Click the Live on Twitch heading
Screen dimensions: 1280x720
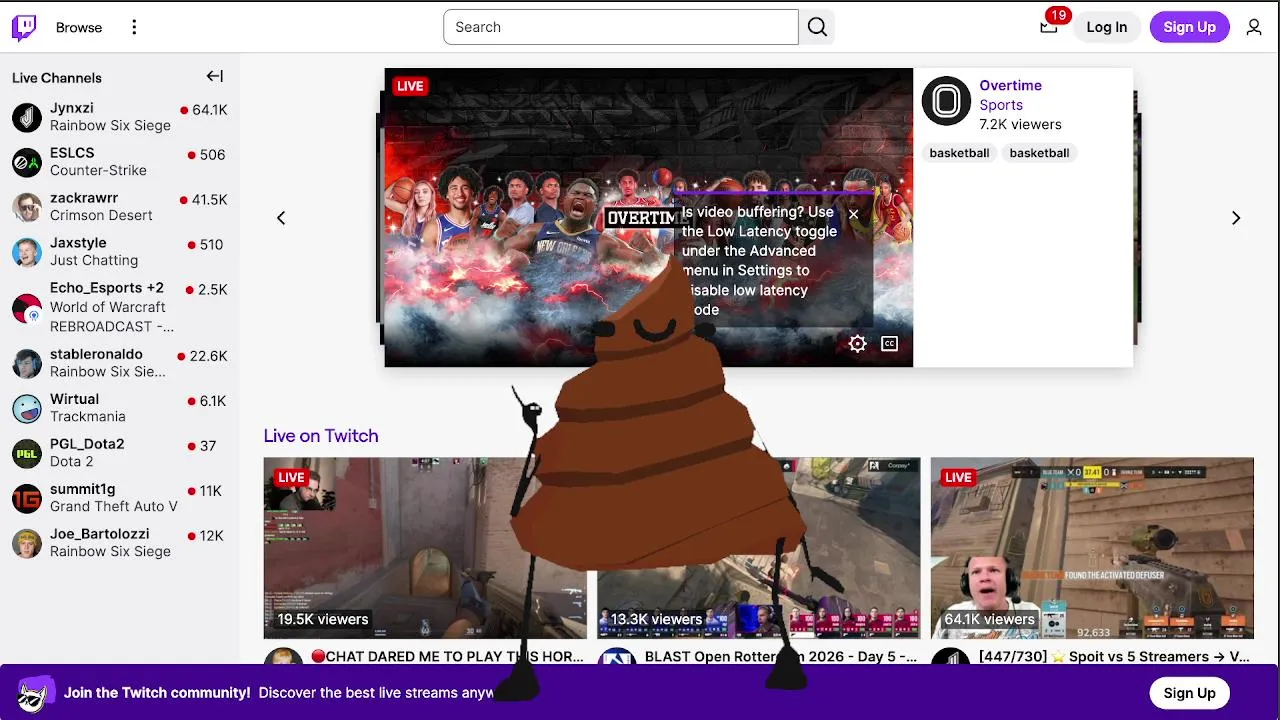[321, 436]
